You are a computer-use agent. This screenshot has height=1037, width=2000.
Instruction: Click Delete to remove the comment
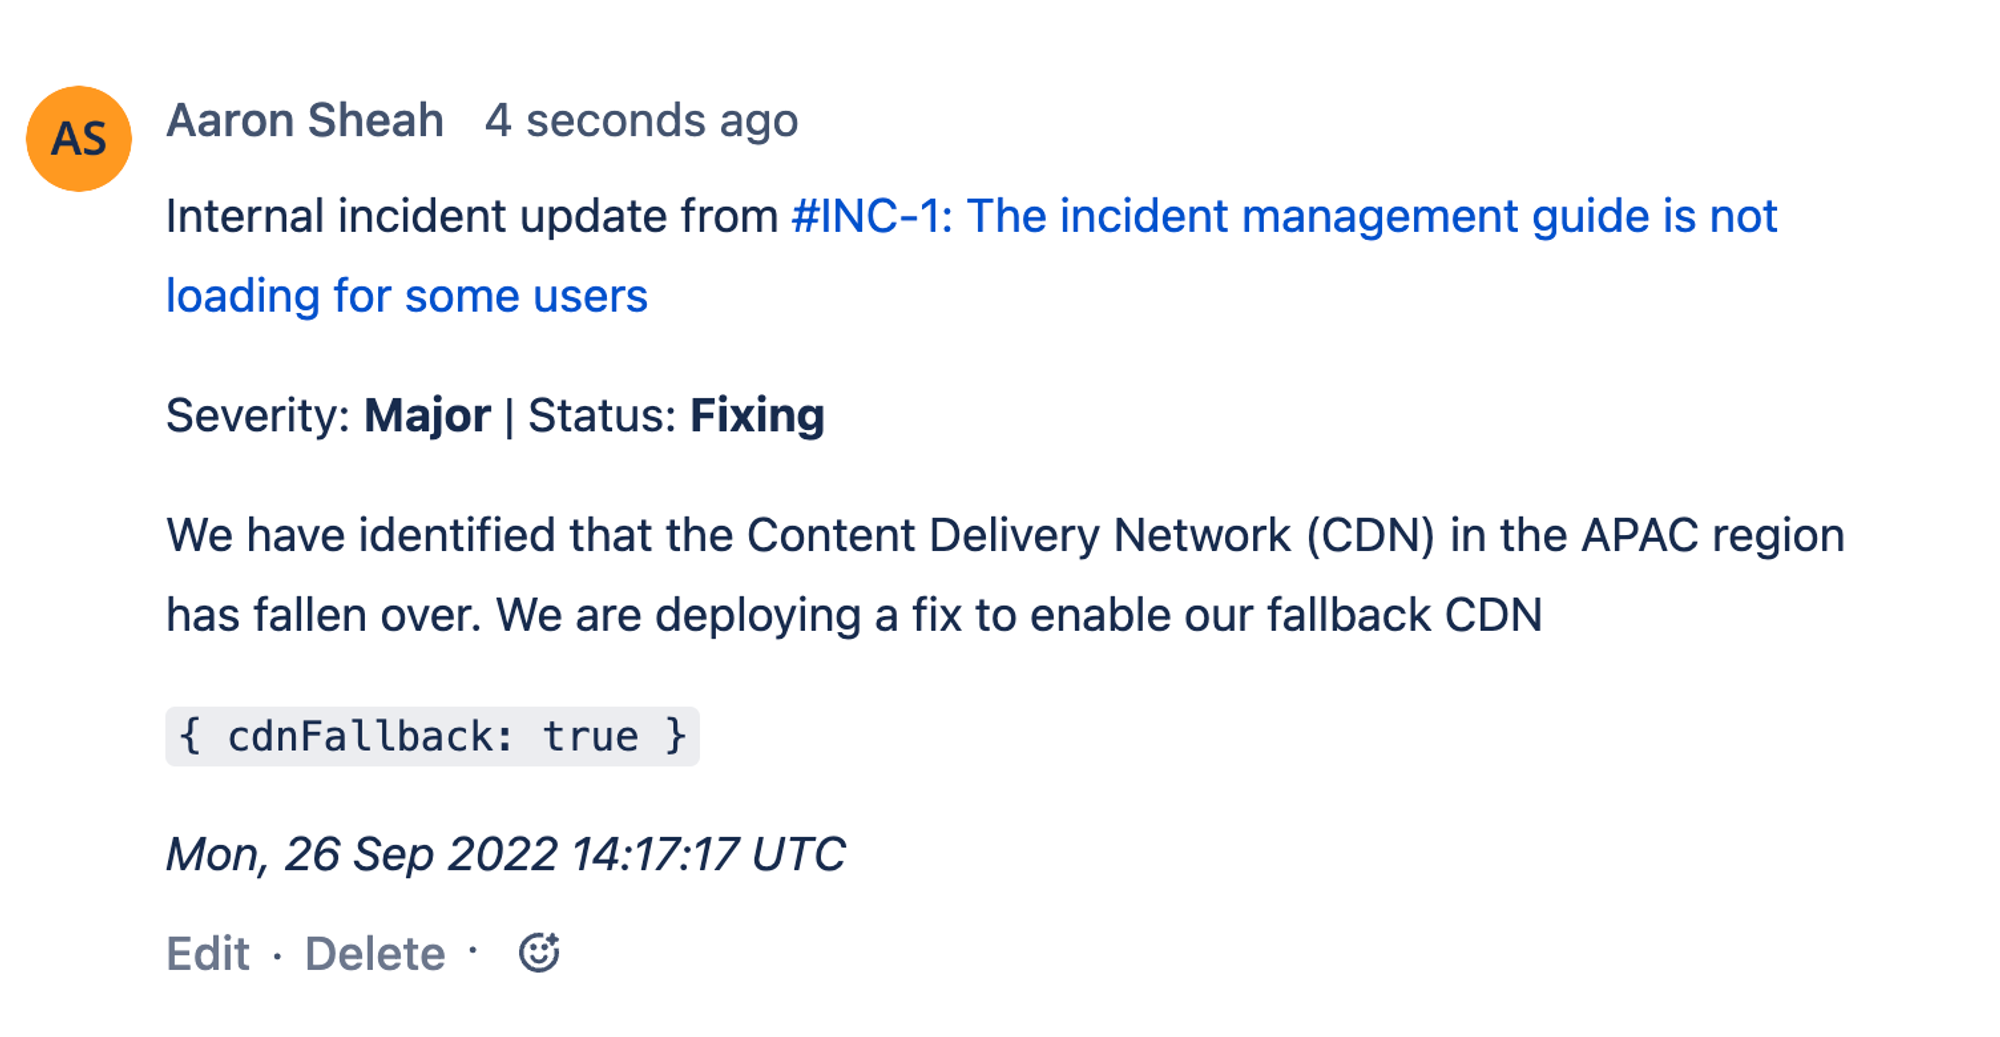[375, 954]
